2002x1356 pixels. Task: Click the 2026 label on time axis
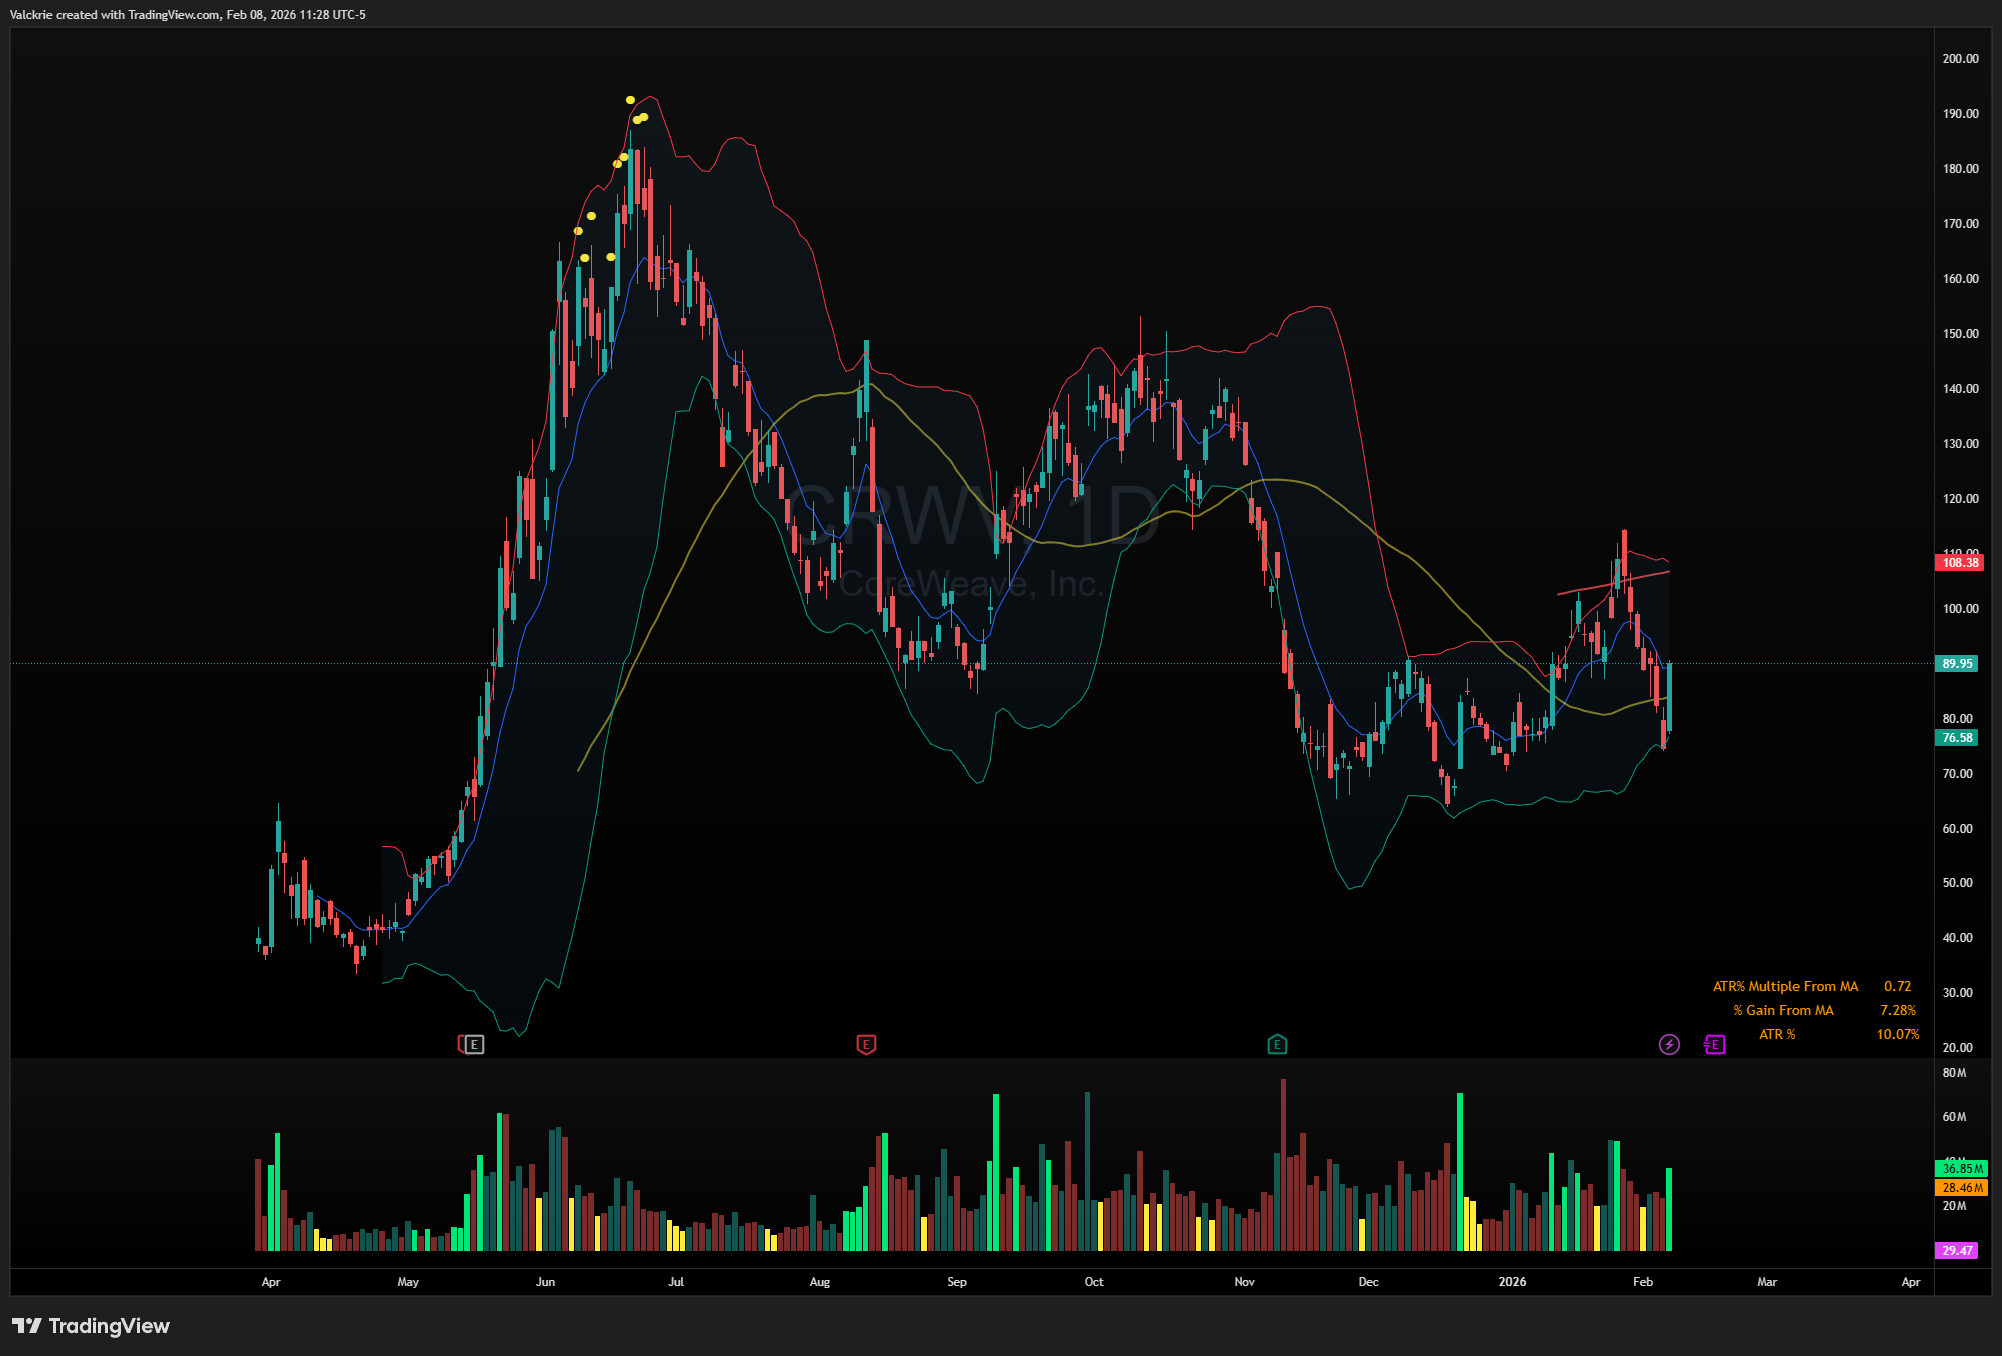click(x=1512, y=1282)
